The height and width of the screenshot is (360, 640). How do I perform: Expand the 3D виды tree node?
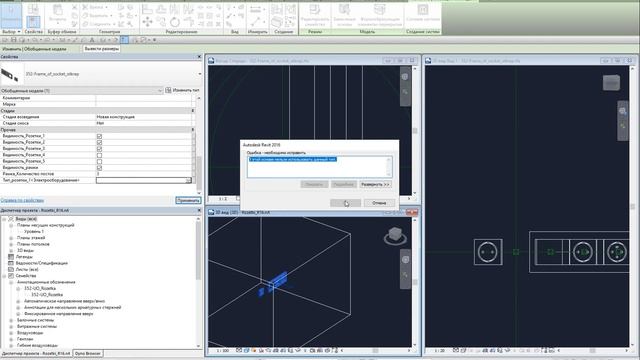point(11,251)
